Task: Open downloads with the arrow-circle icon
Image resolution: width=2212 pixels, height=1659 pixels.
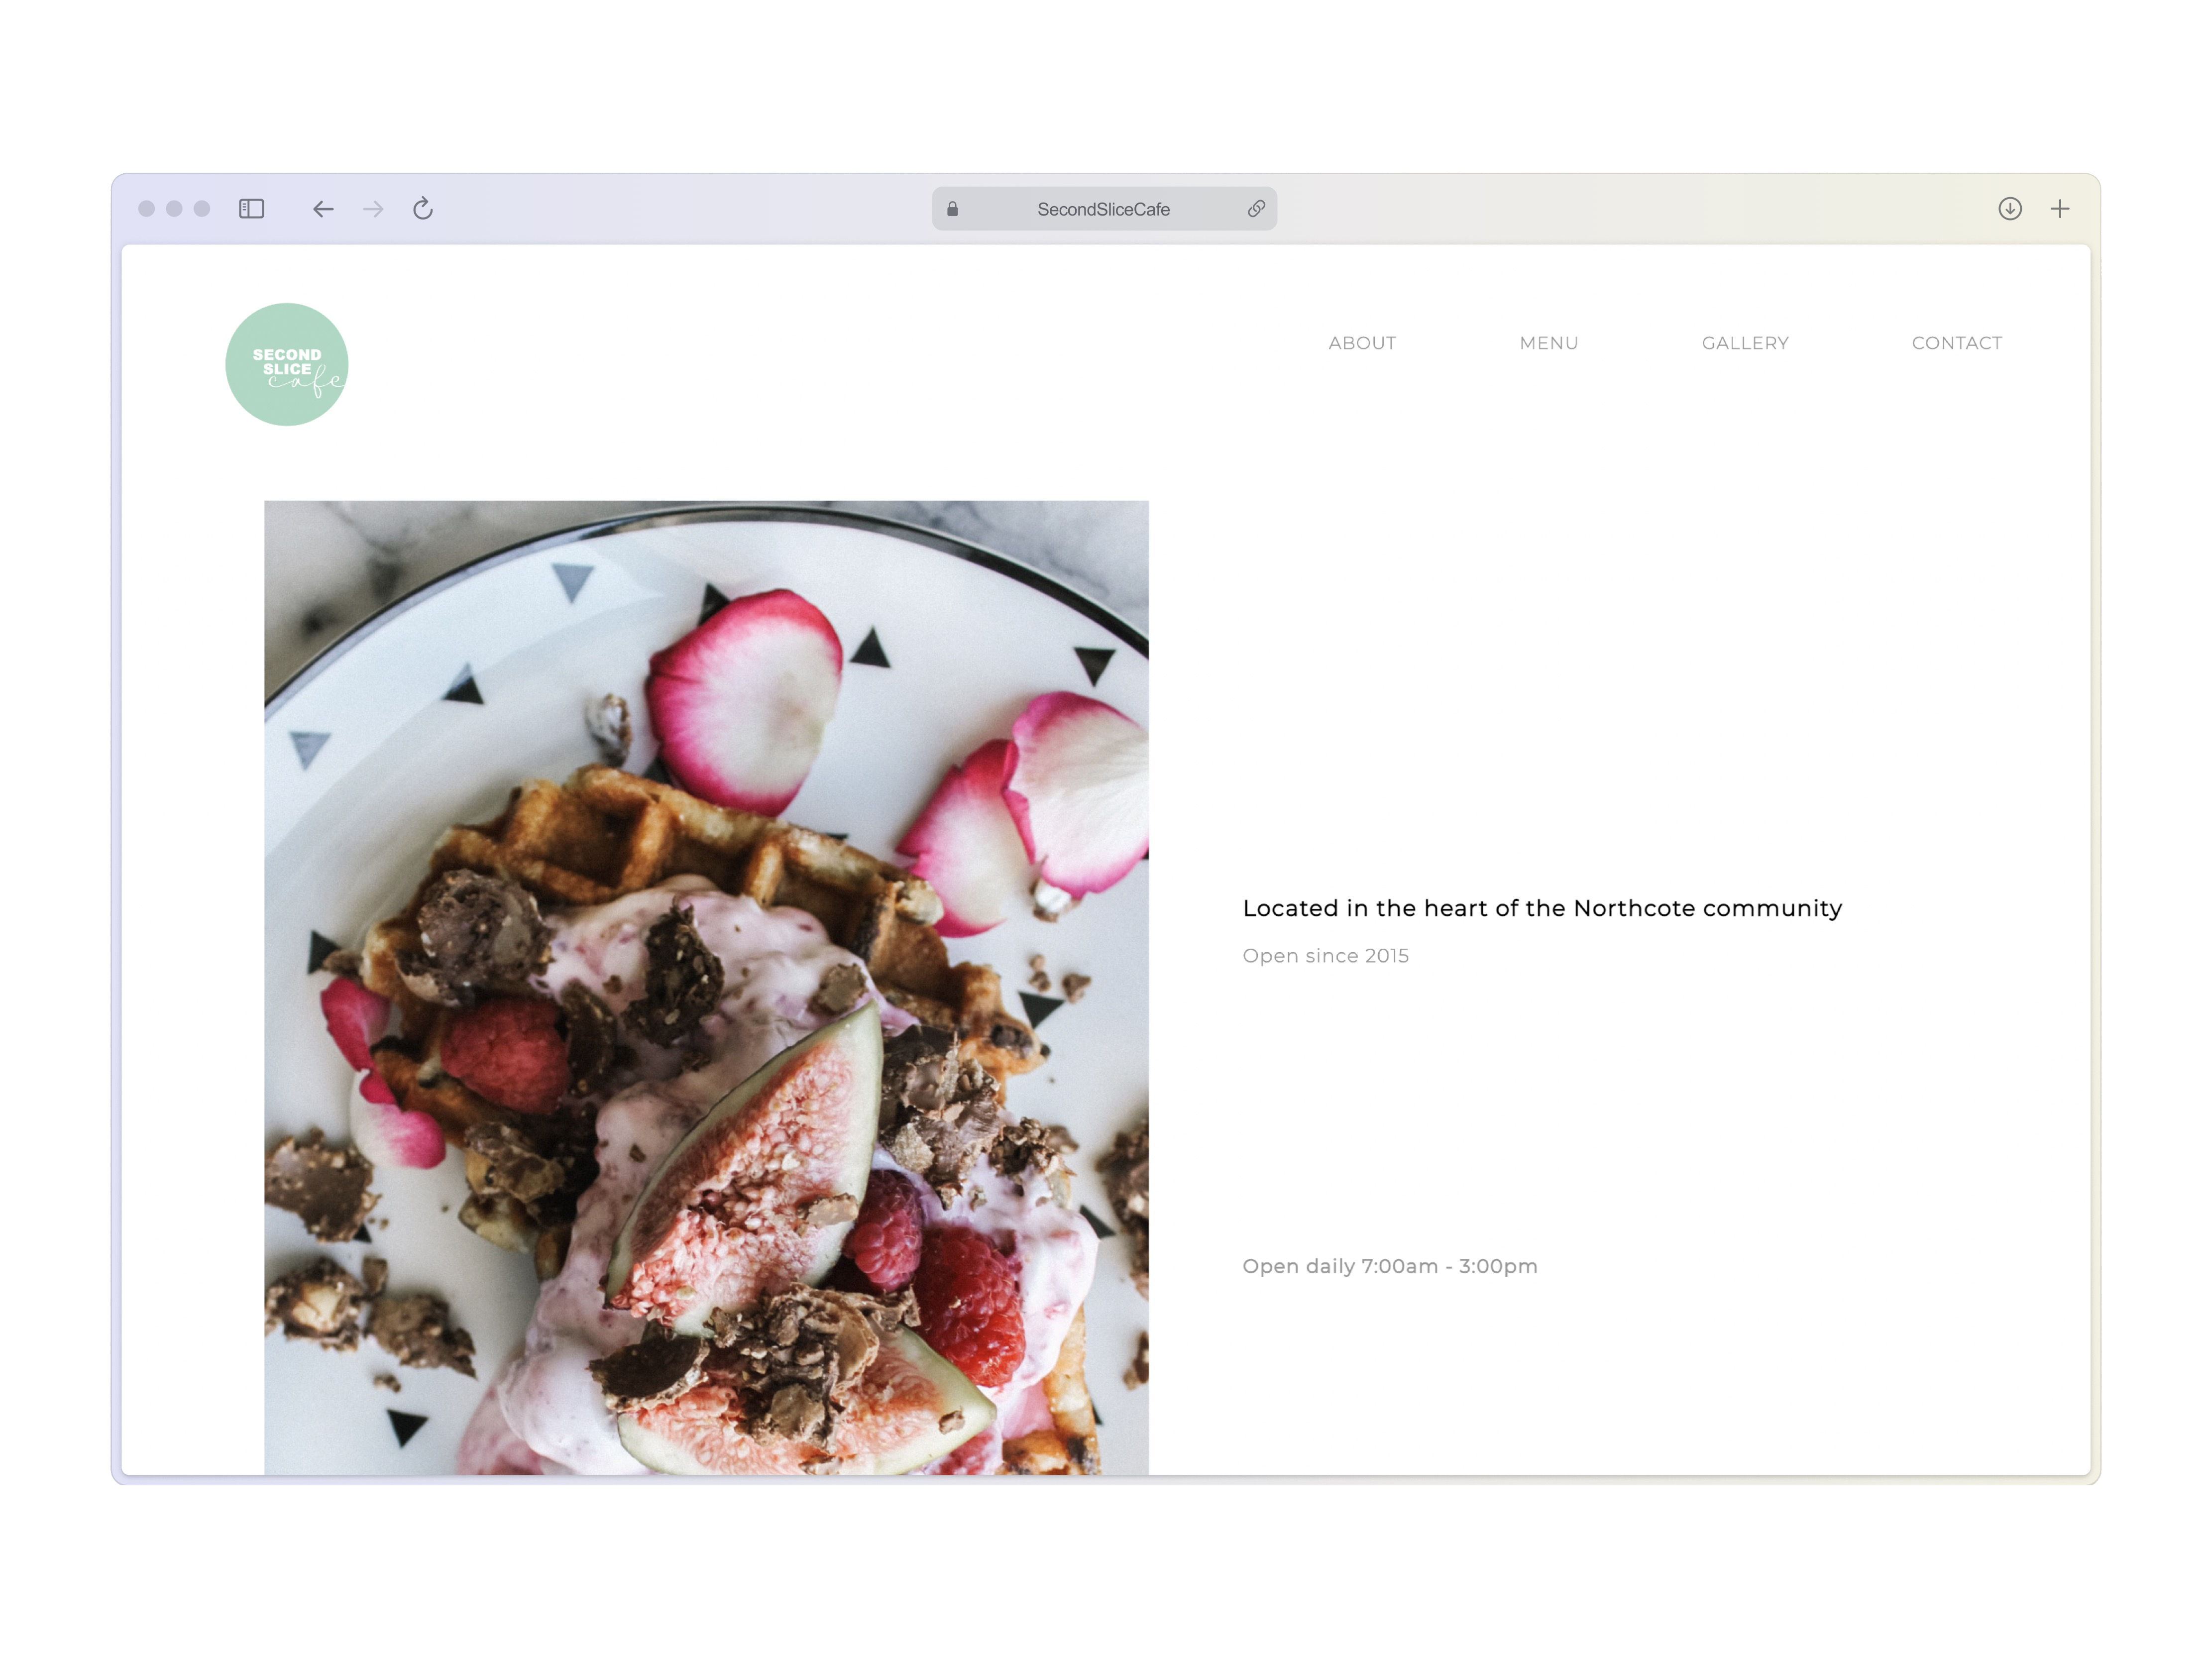Action: 2010,208
